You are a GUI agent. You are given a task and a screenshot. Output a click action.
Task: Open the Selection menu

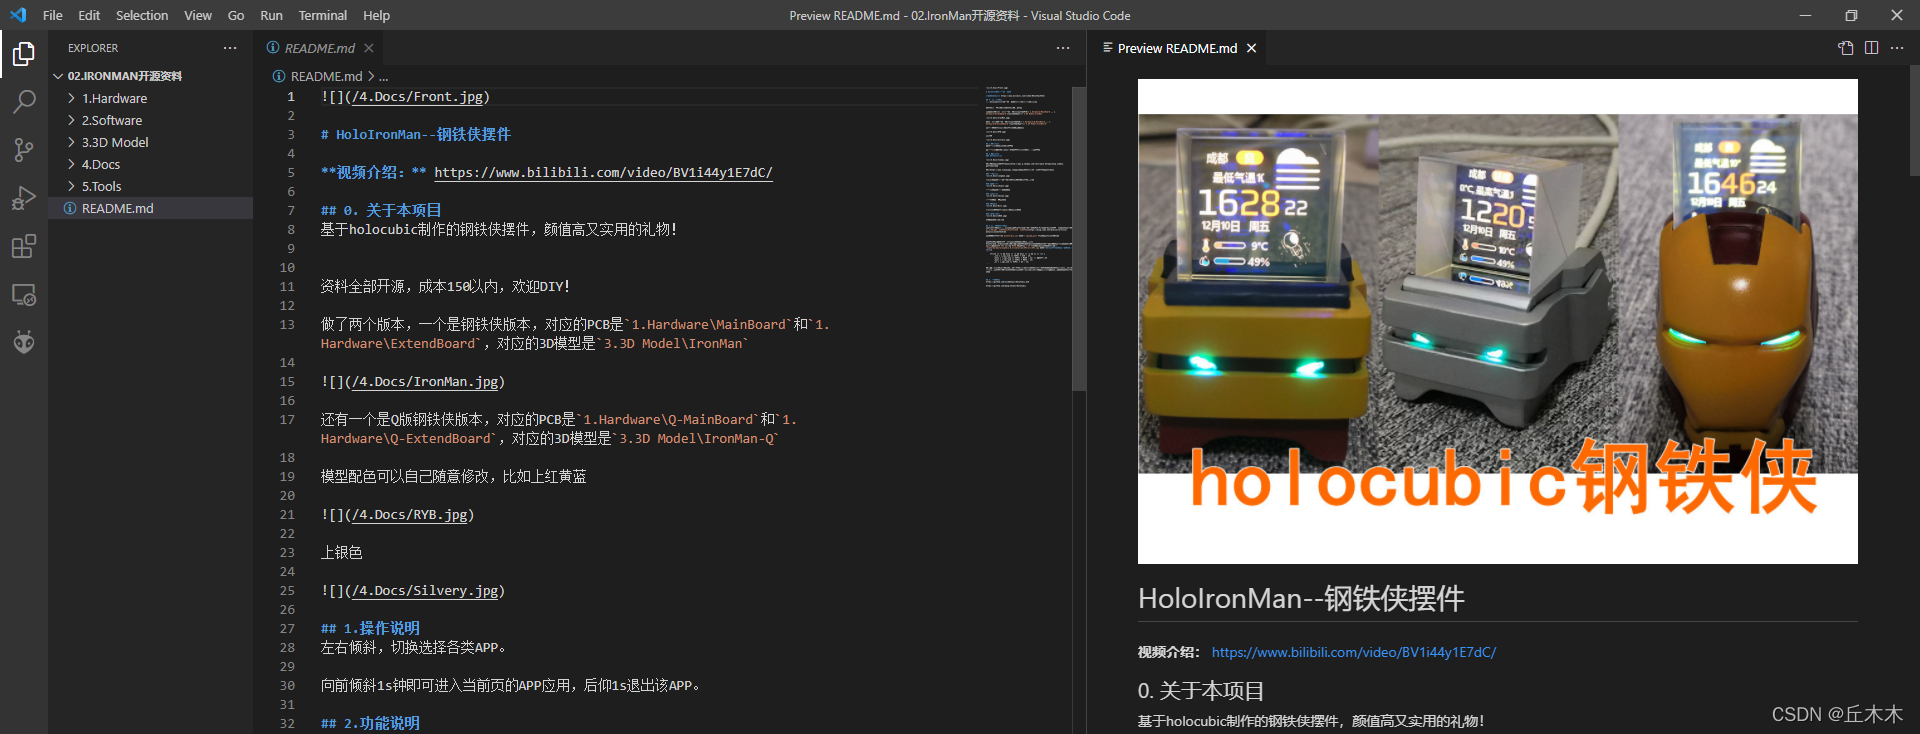coord(142,15)
